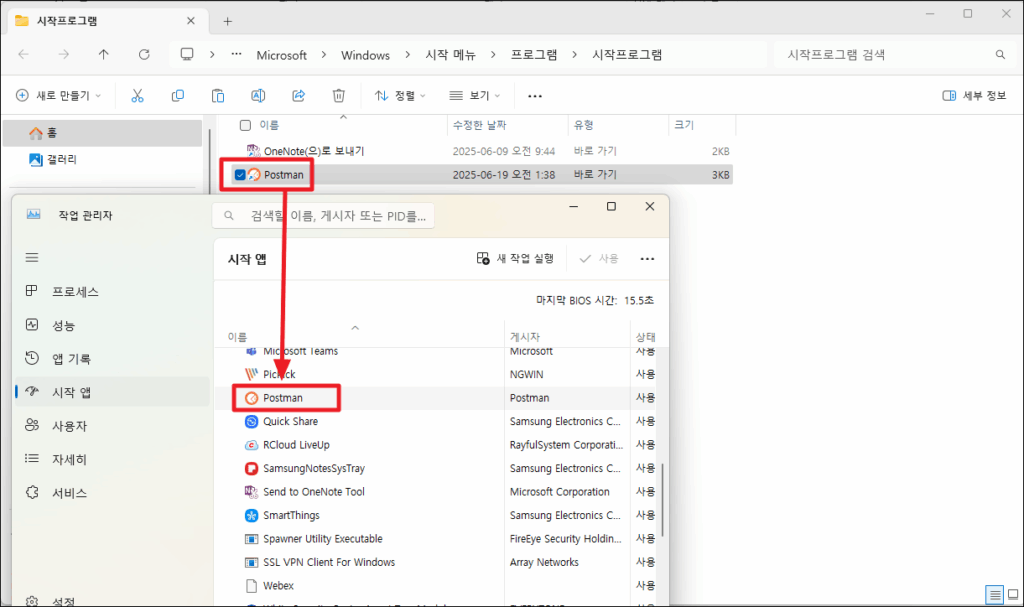1024x607 pixels.
Task: Click the PC monitor icon in address bar
Action: 187,55
